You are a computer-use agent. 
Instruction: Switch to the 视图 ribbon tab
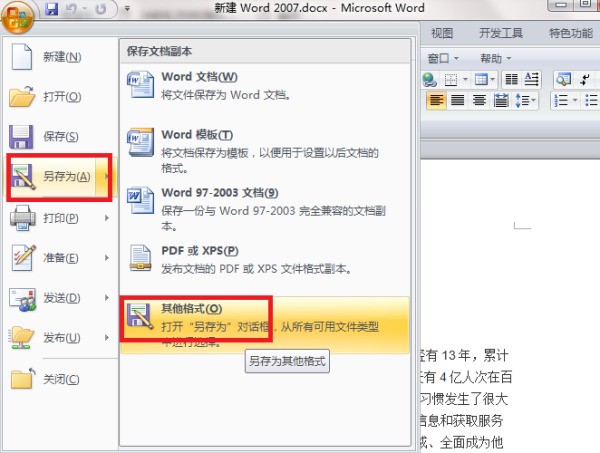click(x=442, y=33)
